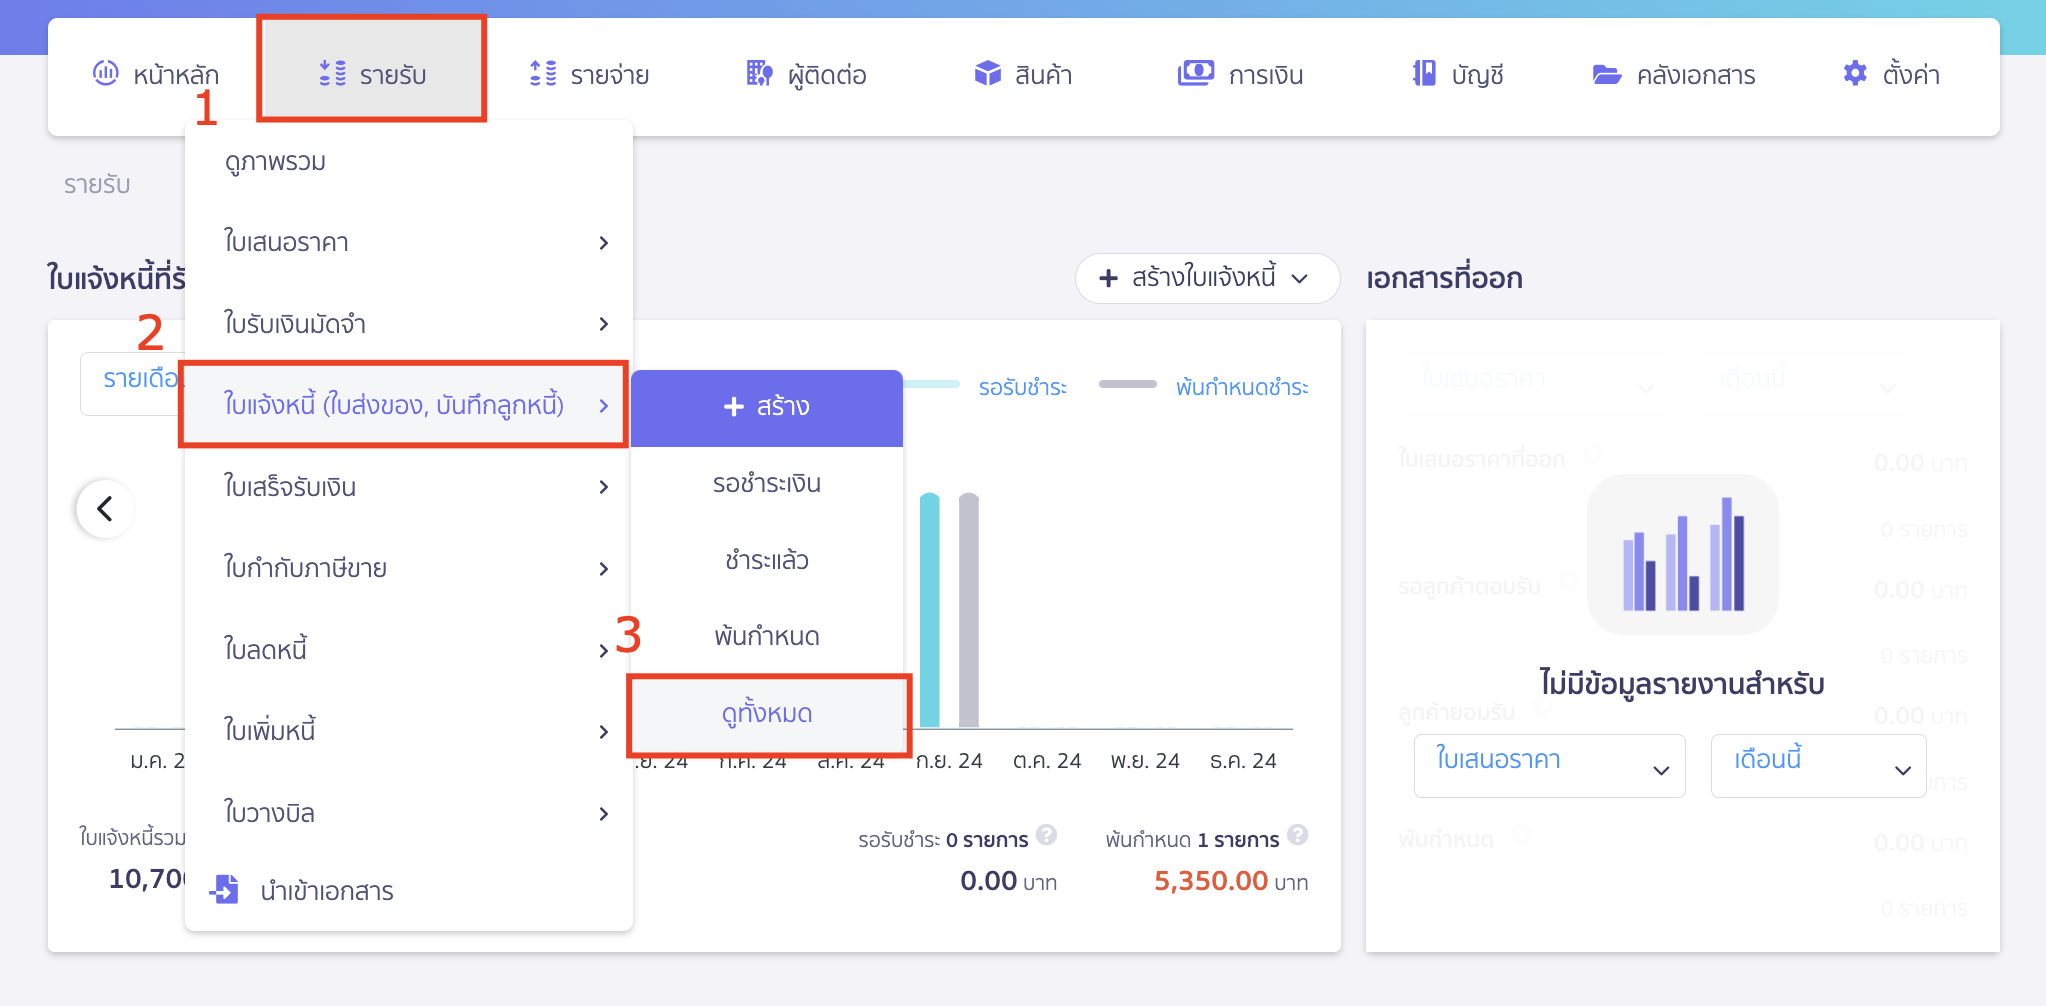Open ใบแจ้งหนี้ (ใบส่งของ, บันทึกลูกหนี้) menu item
This screenshot has height=1006, width=2046.
point(404,405)
